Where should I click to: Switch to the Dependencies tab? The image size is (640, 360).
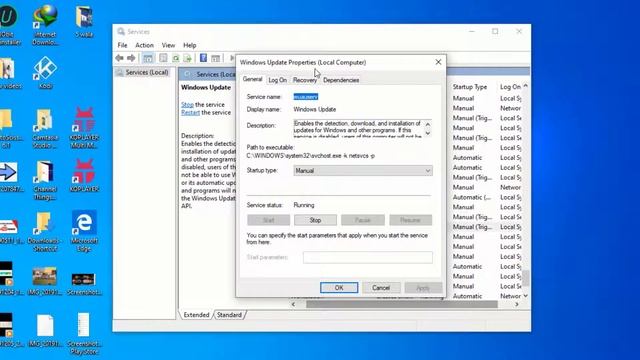coord(341,80)
